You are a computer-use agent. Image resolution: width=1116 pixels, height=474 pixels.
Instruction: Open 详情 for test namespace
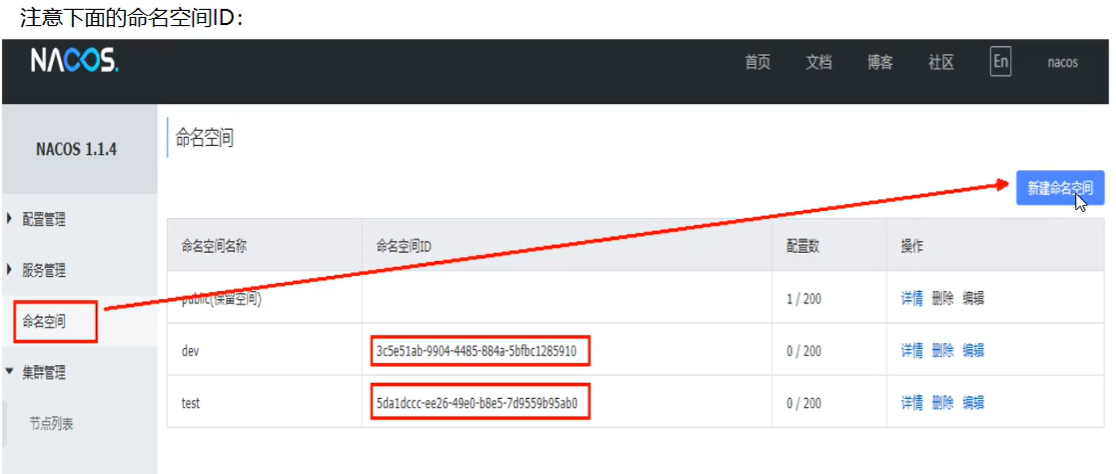click(912, 403)
